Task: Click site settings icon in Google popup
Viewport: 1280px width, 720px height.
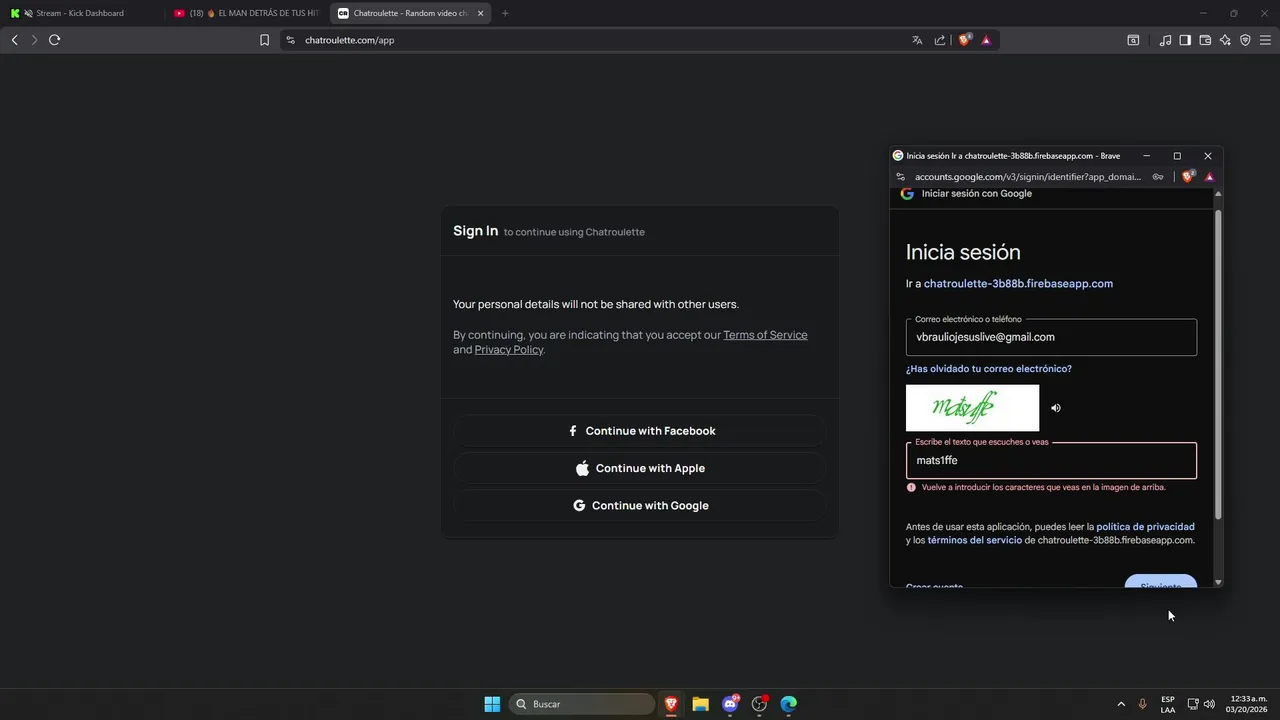Action: [x=900, y=177]
